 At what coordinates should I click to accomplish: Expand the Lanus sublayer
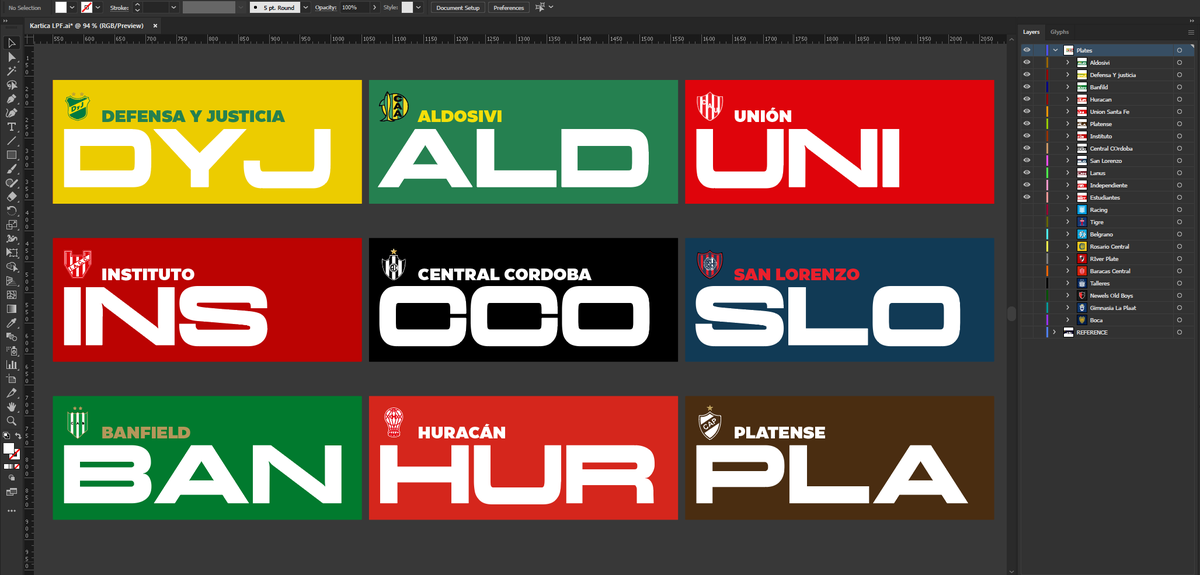tap(1068, 173)
